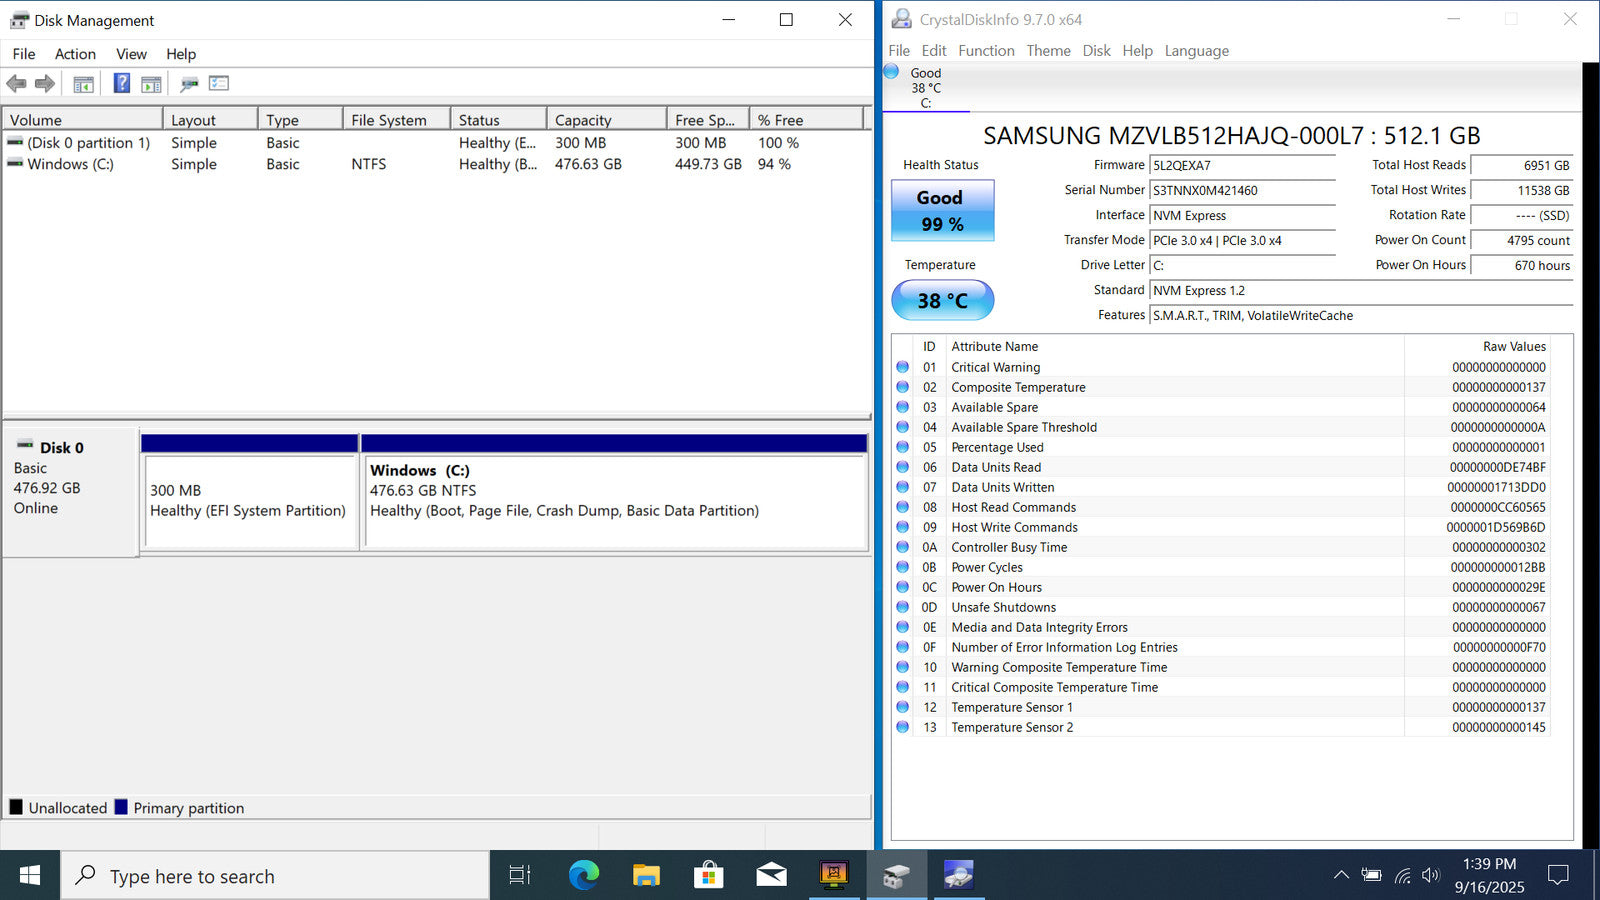Click the checklist toolbar icon in Disk Management
This screenshot has height=900, width=1600.
[219, 84]
